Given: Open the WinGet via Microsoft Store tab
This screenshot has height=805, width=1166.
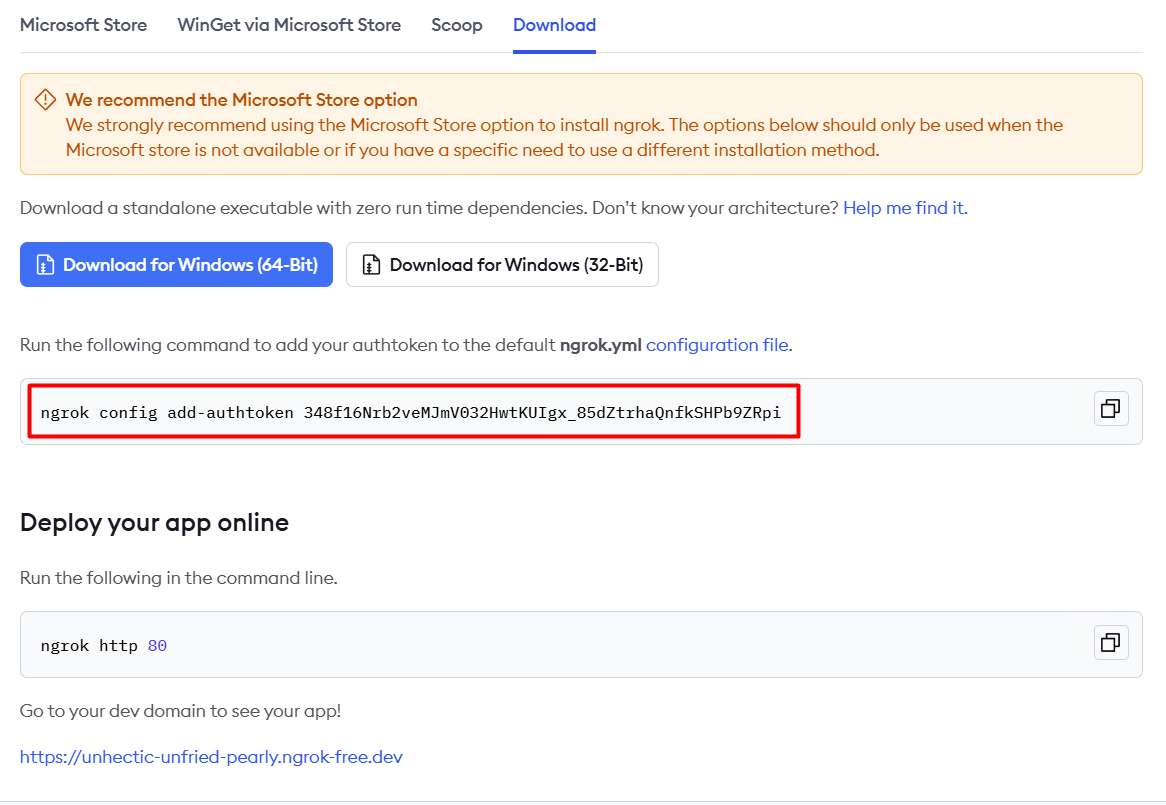Looking at the screenshot, I should point(289,25).
